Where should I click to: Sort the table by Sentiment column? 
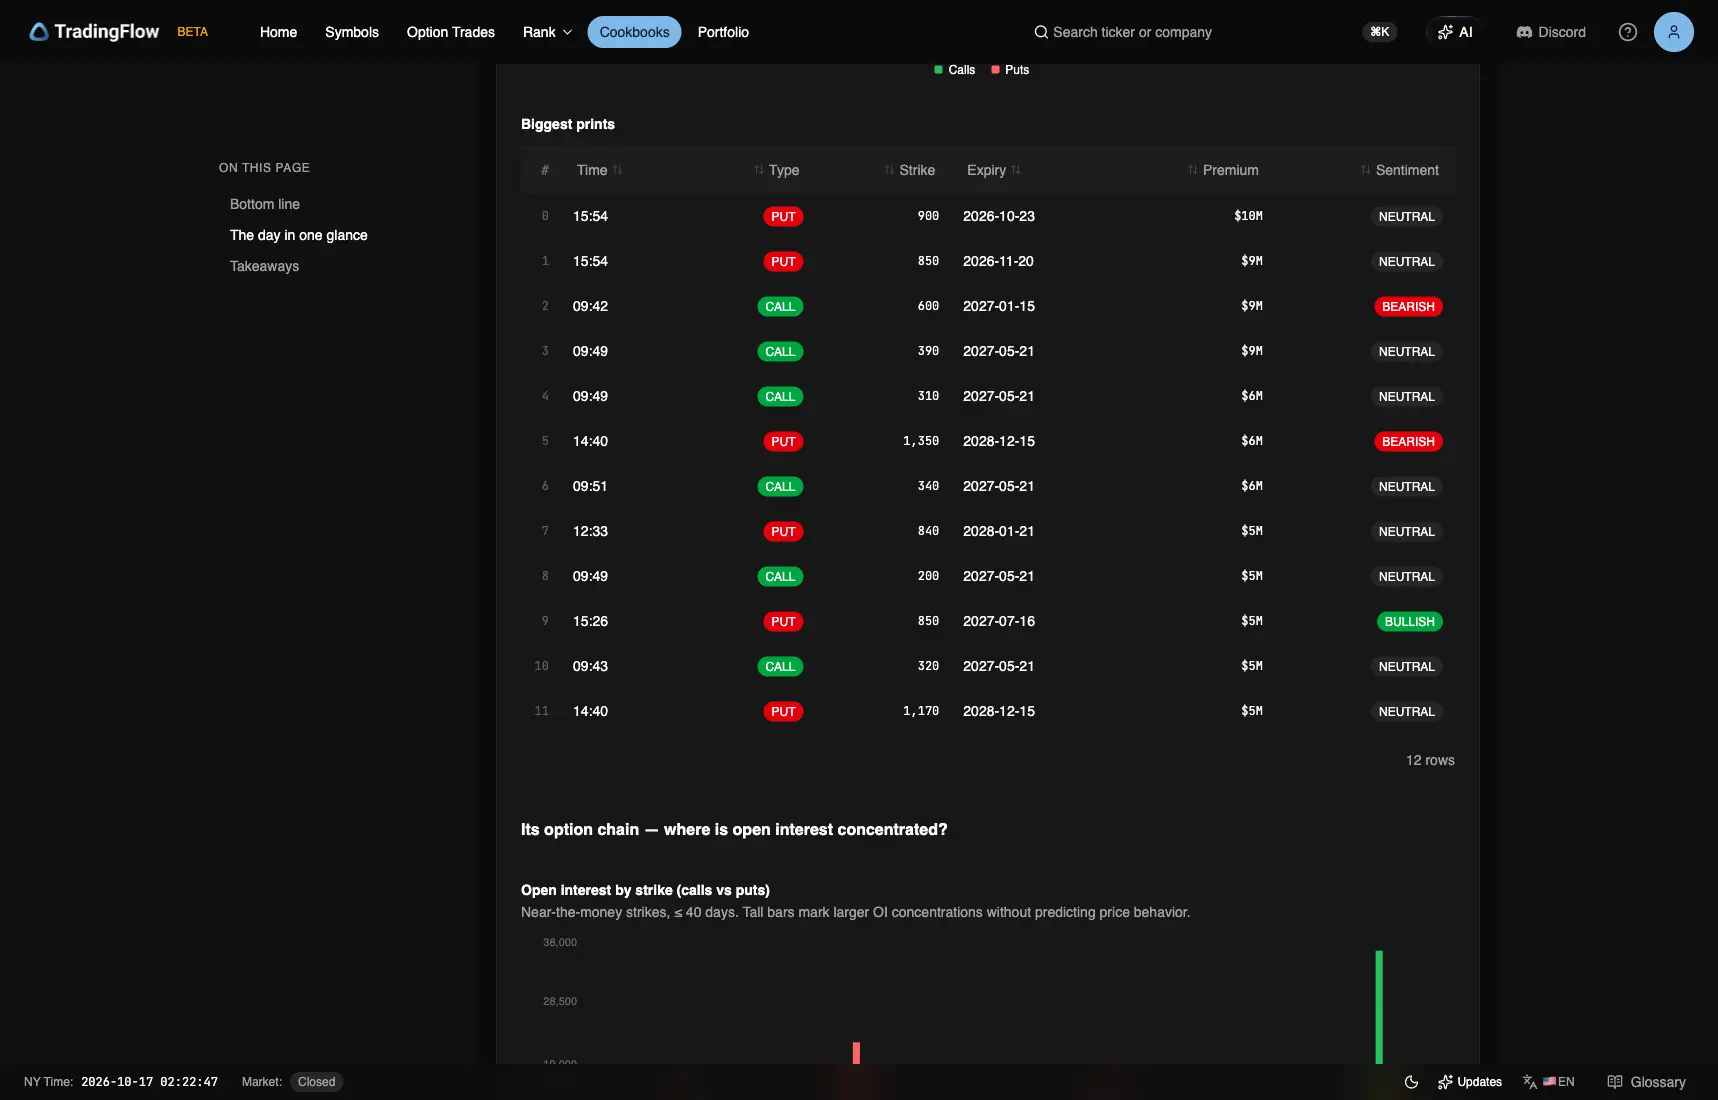point(1400,170)
